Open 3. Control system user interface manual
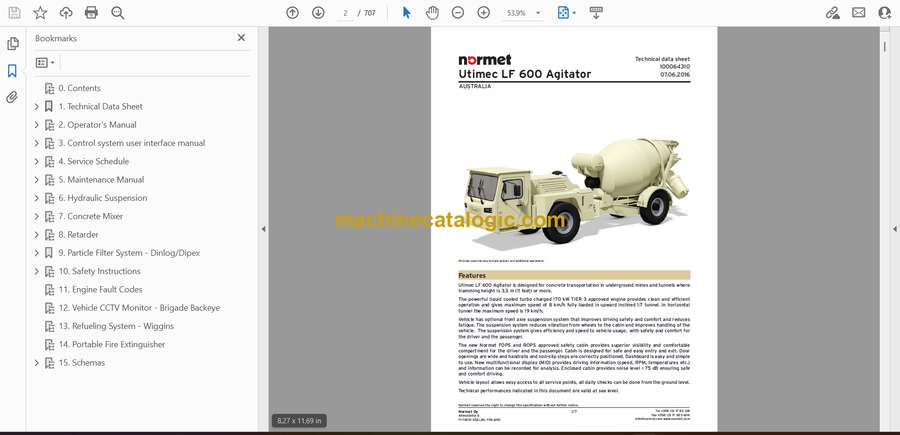 131,143
